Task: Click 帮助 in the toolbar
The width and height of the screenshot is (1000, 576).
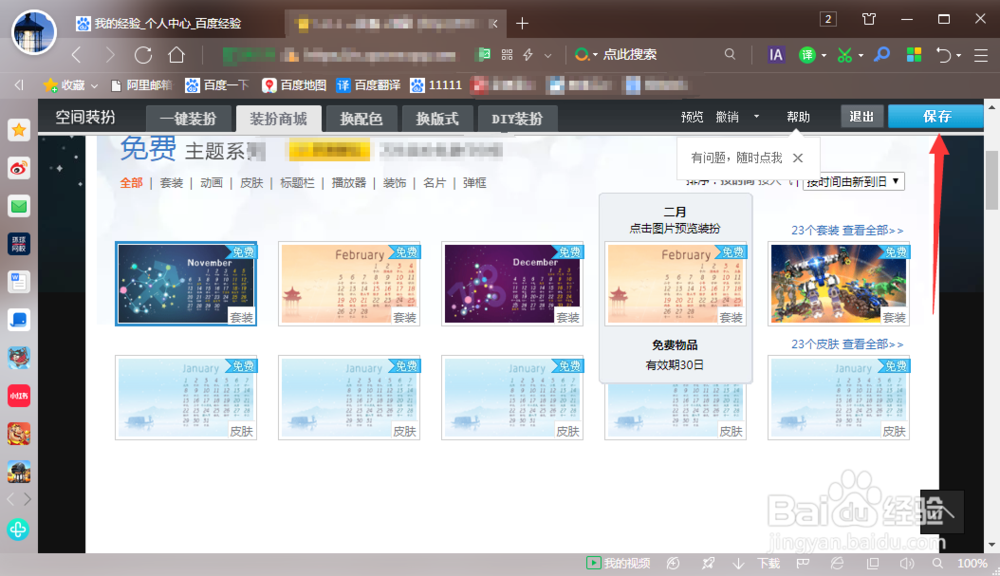Action: [798, 117]
